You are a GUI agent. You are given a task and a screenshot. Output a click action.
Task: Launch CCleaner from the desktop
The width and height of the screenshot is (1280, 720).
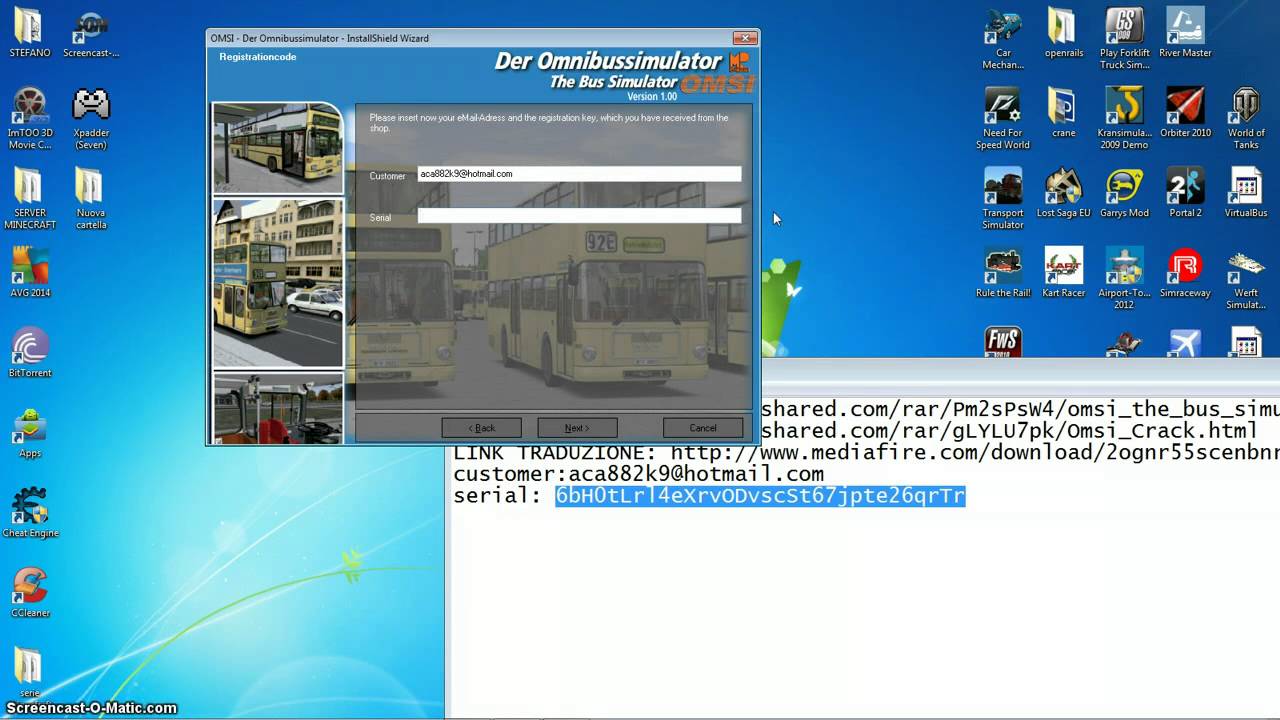click(x=30, y=592)
